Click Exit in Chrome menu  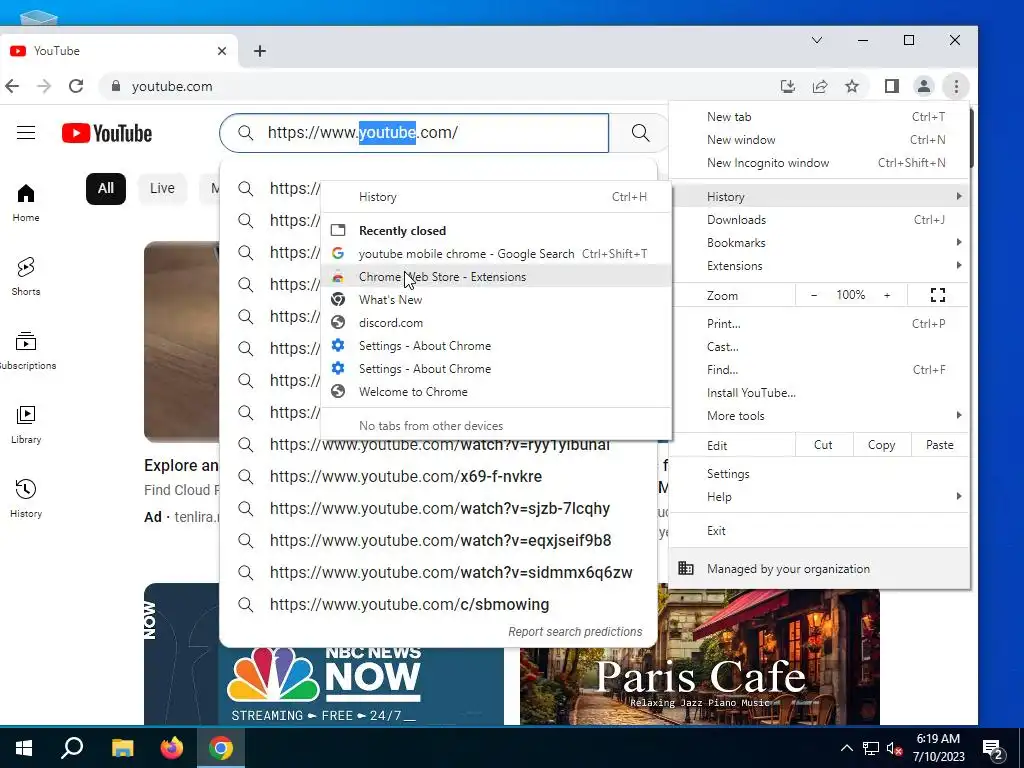click(x=820, y=530)
